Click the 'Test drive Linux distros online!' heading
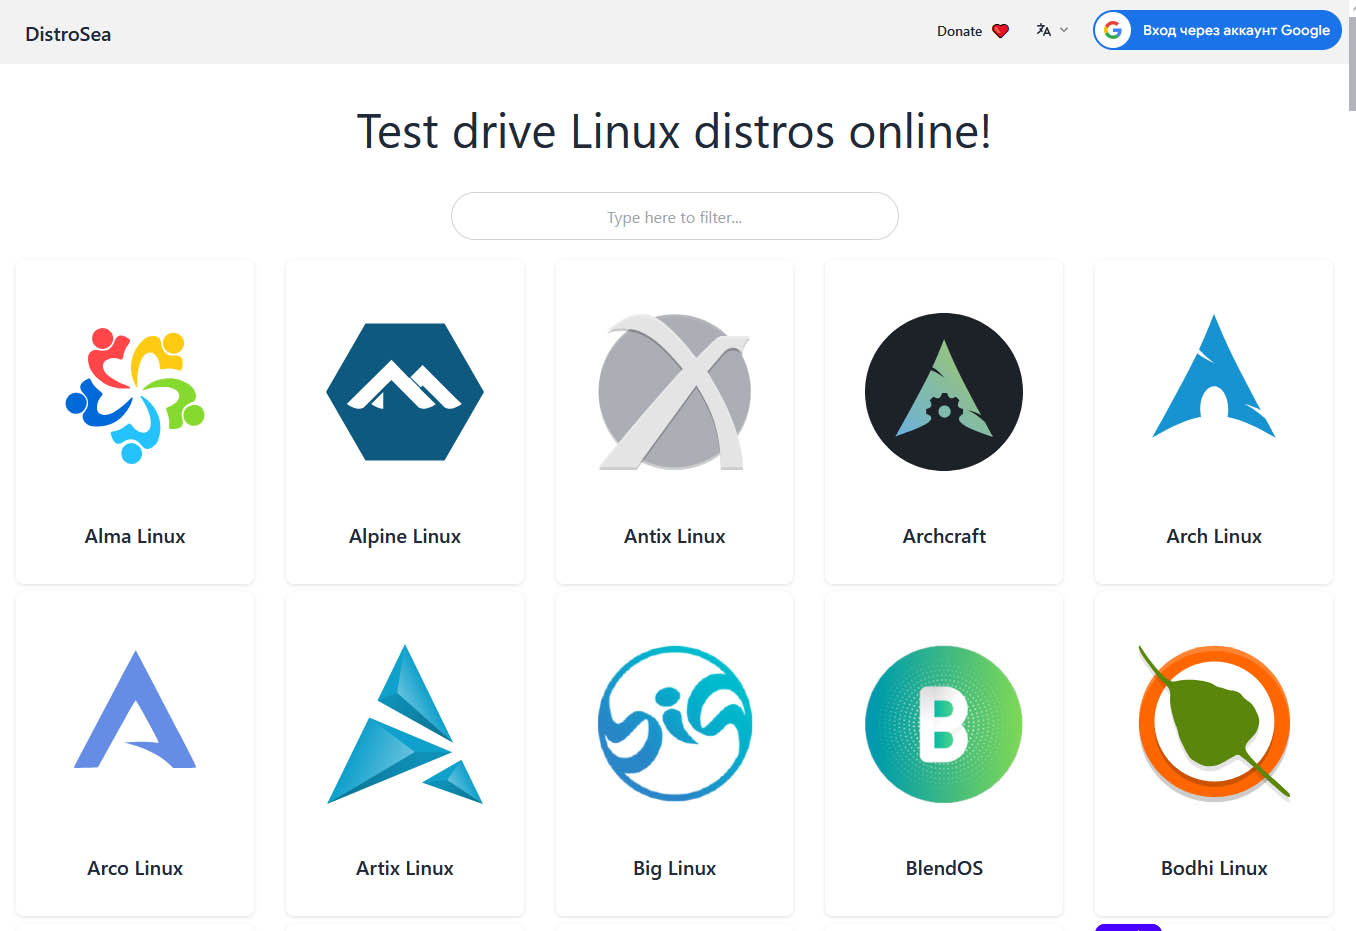This screenshot has width=1356, height=931. tap(674, 131)
